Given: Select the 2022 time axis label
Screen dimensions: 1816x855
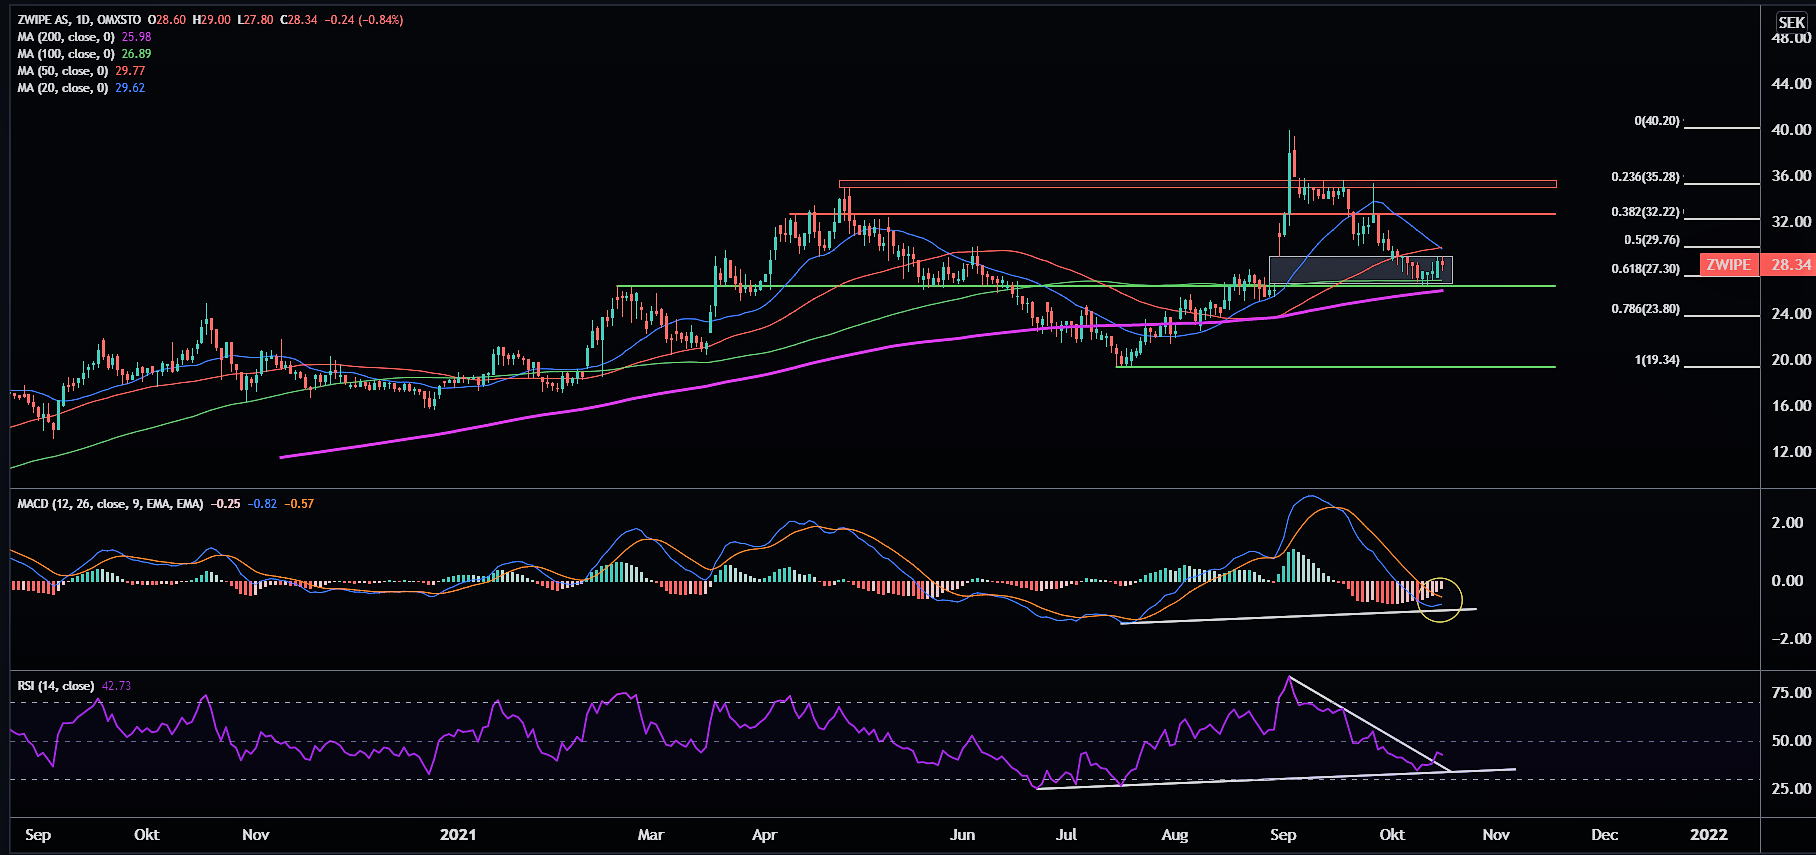Looking at the screenshot, I should point(1708,835).
